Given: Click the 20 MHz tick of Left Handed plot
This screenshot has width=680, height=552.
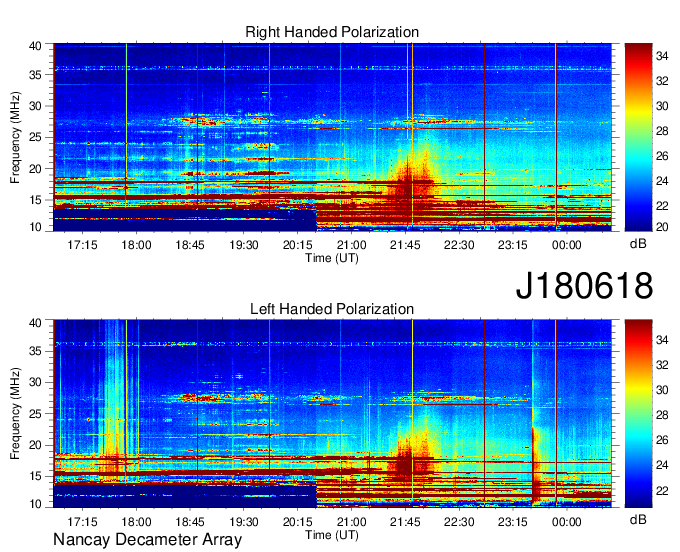Looking at the screenshot, I should (x=35, y=445).
